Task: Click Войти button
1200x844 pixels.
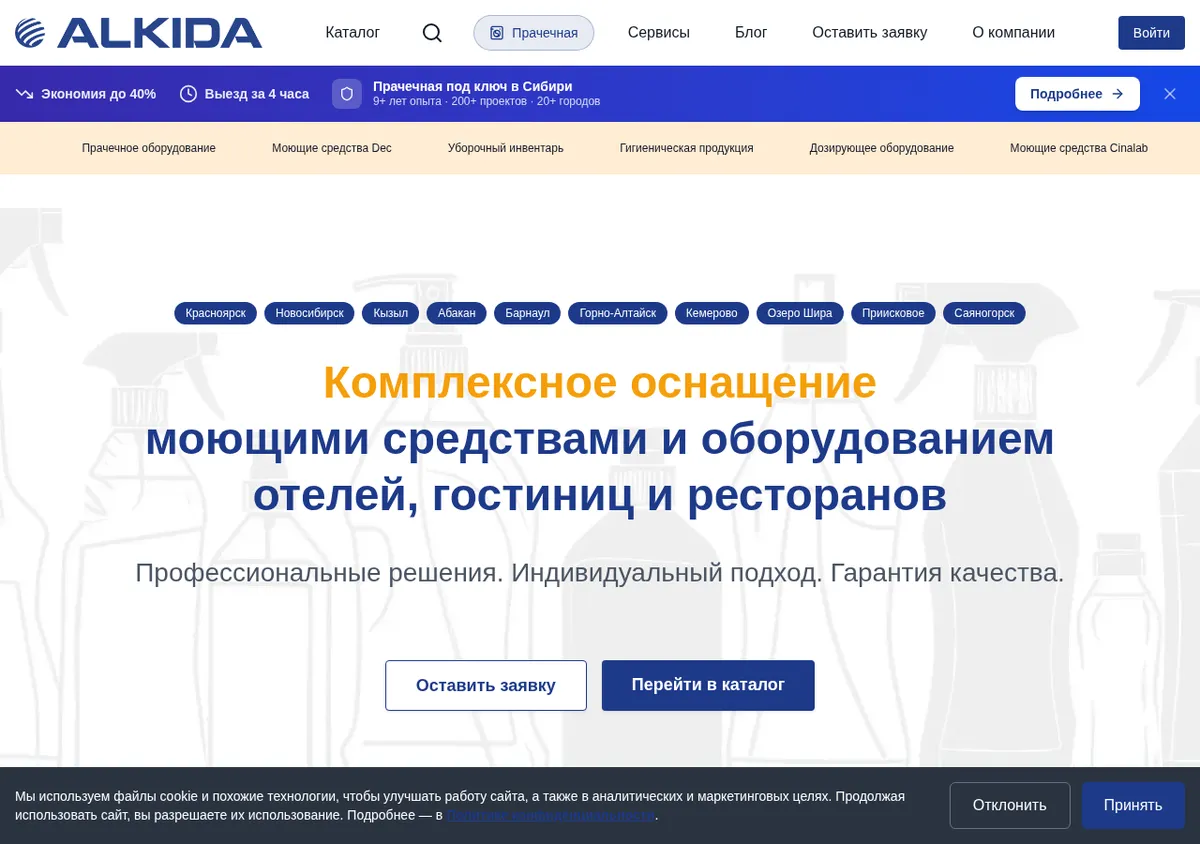Action: click(x=1151, y=33)
